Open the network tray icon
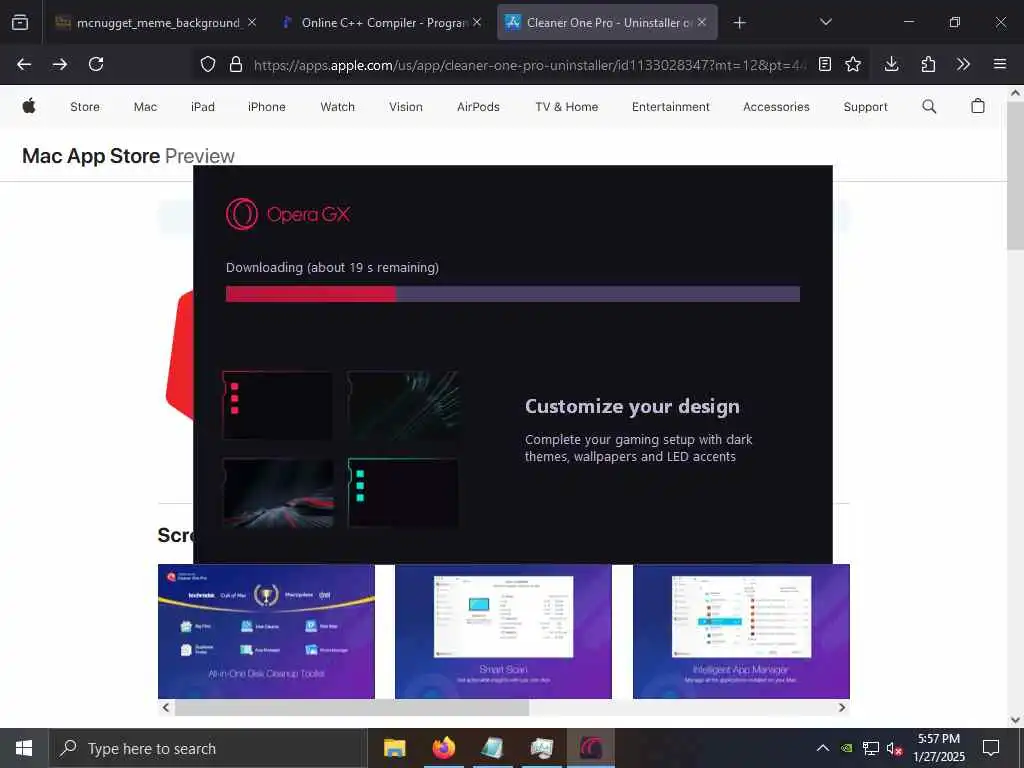 coord(871,748)
